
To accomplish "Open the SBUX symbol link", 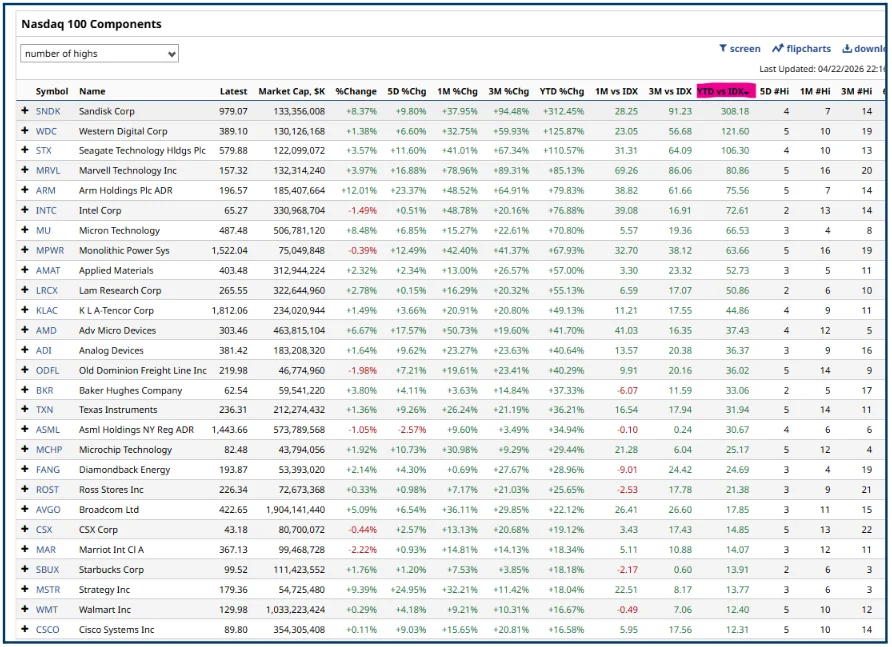I will point(47,570).
